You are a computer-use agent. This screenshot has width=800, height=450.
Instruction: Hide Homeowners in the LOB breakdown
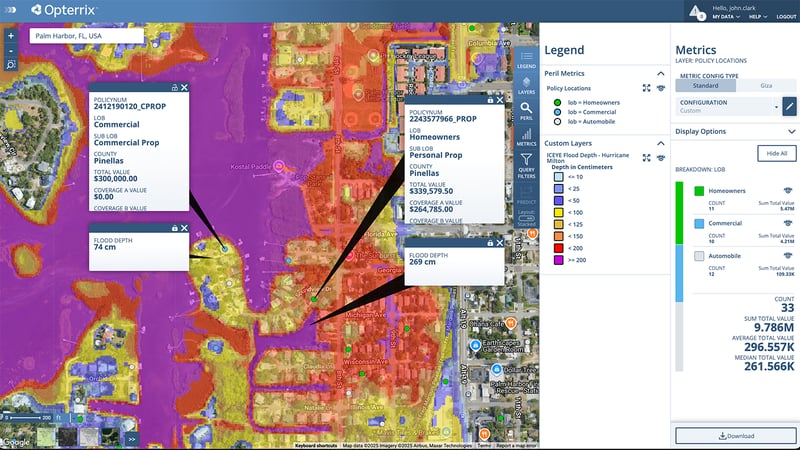pos(788,190)
